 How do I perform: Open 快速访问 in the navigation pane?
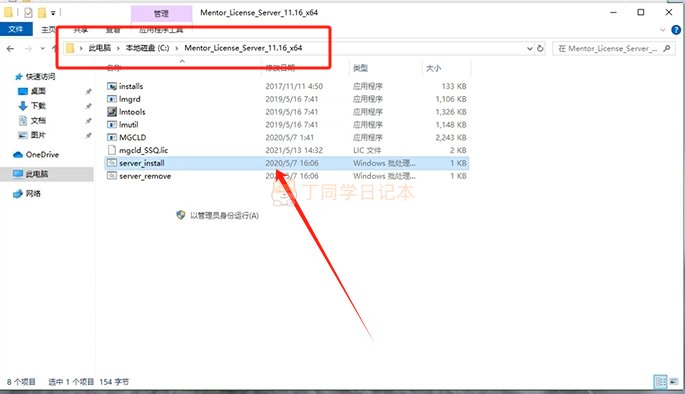coord(40,76)
